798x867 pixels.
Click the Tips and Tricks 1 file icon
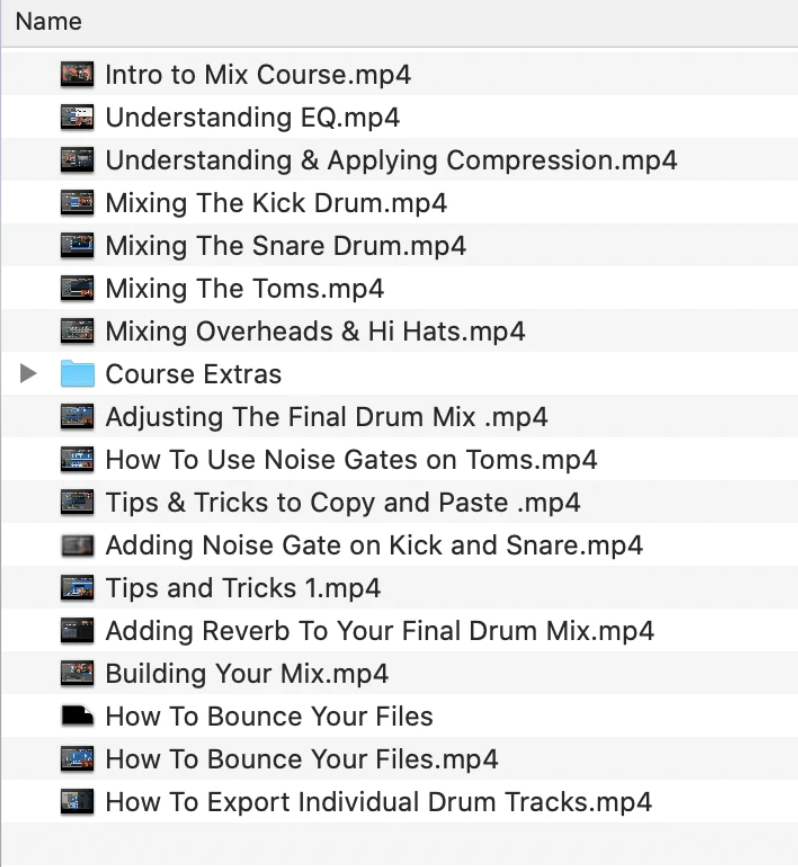click(77, 588)
